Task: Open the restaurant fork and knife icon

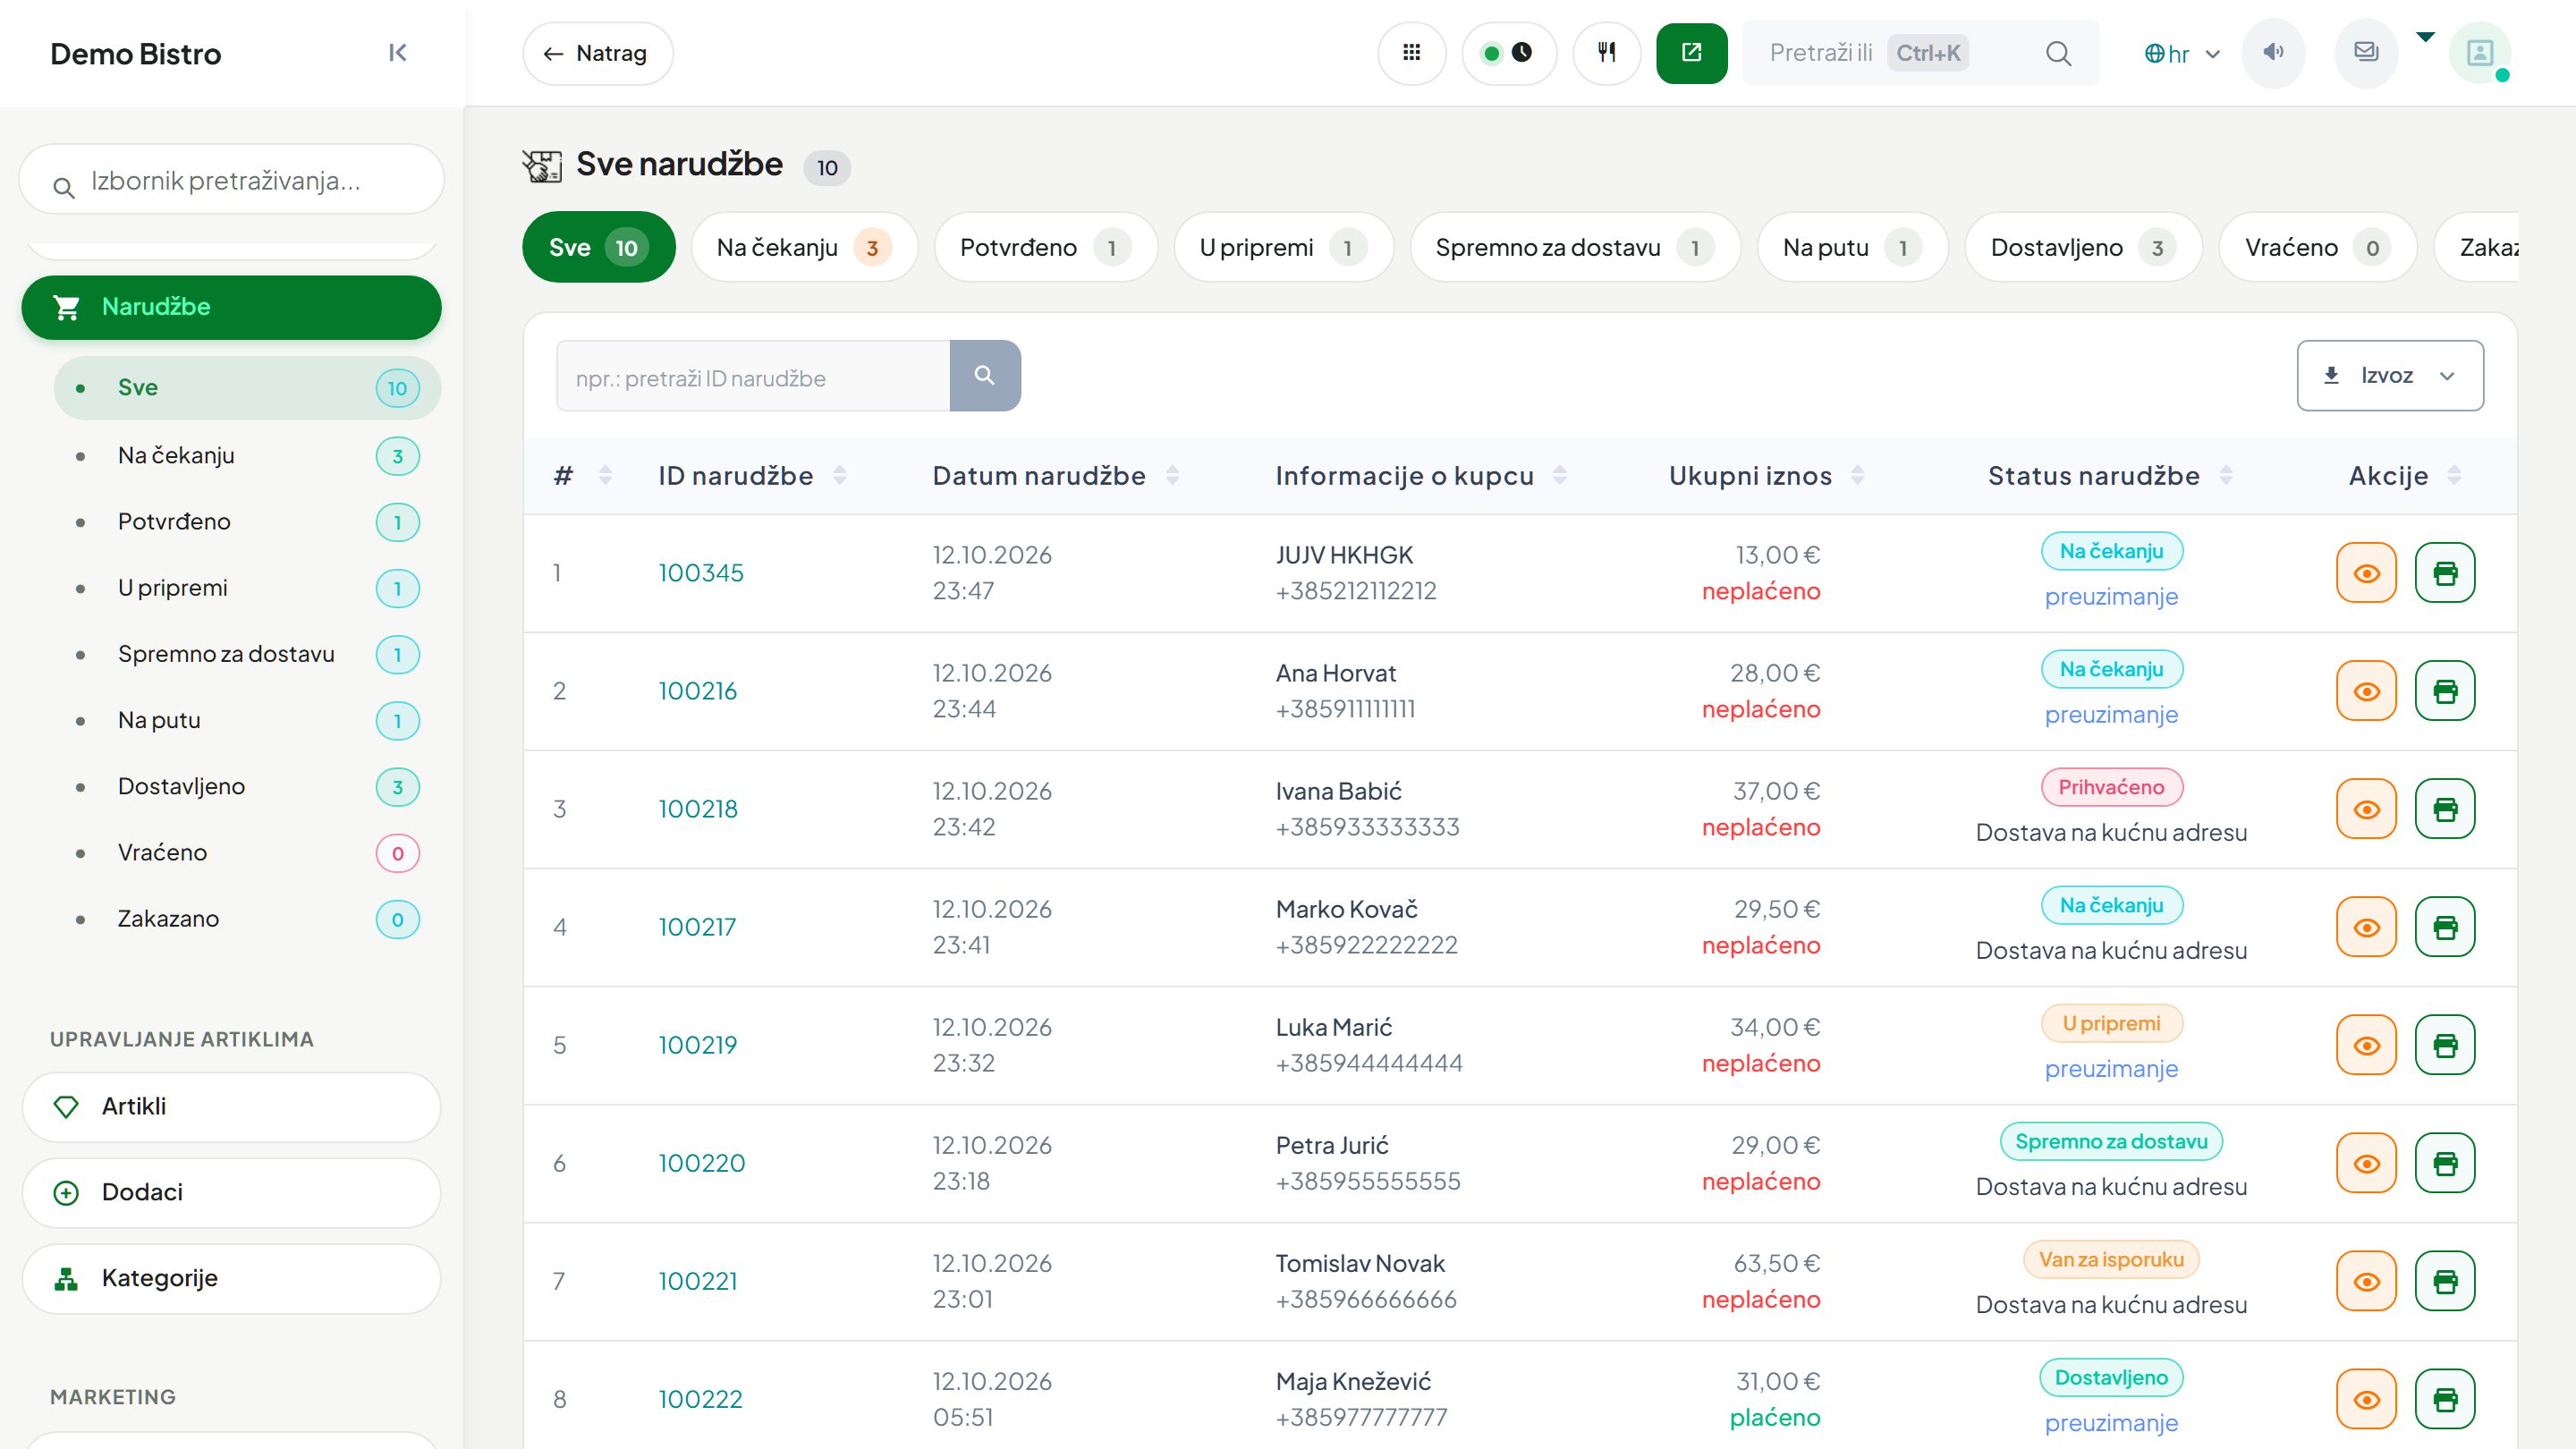Action: point(1606,53)
